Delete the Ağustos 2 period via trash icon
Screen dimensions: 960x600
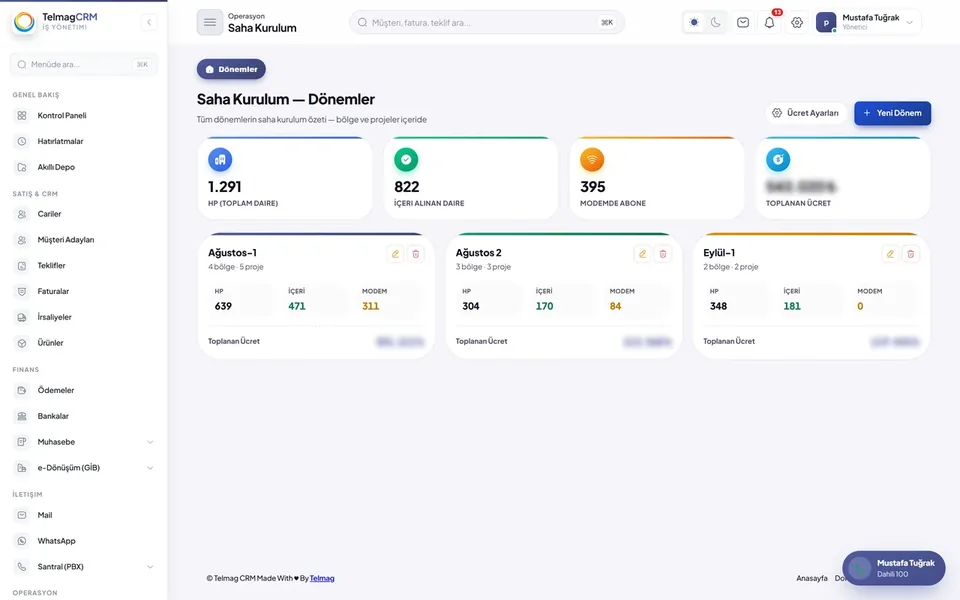pos(662,254)
